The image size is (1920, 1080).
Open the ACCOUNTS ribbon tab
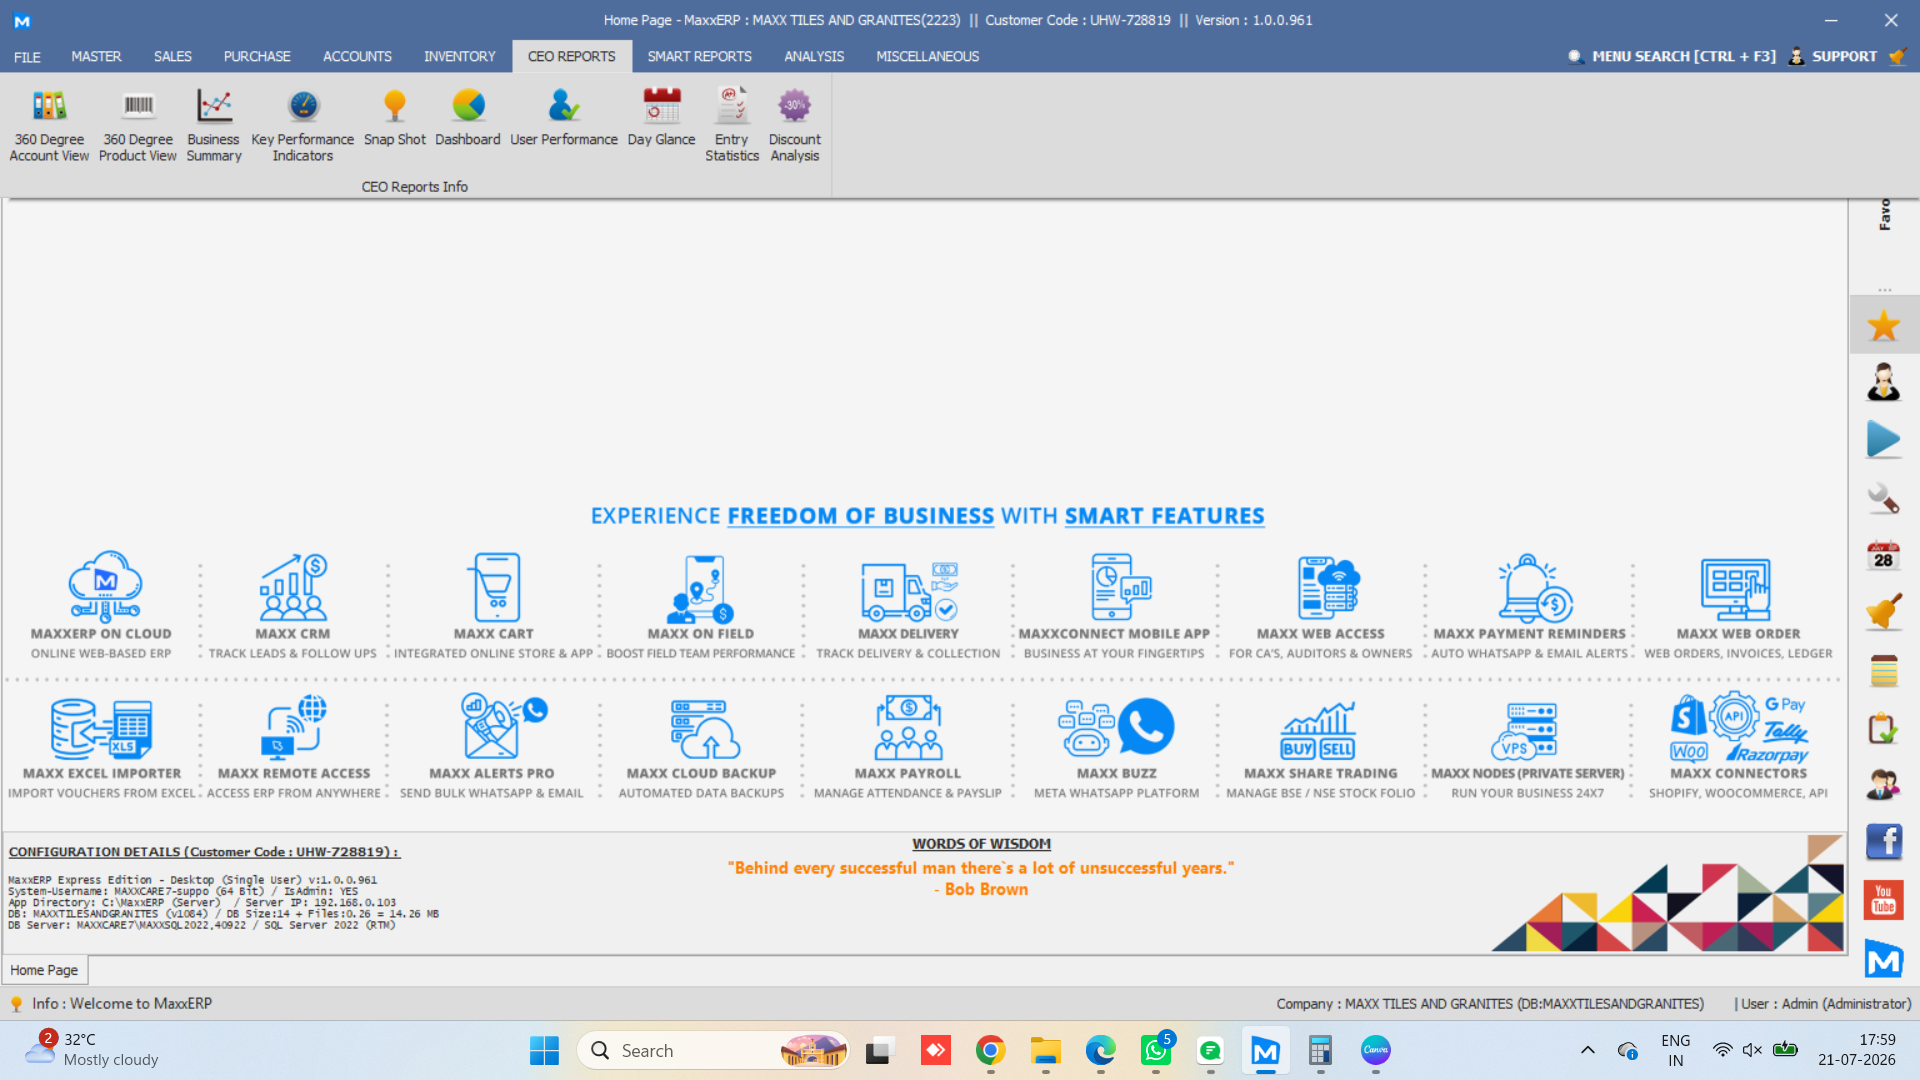point(357,57)
